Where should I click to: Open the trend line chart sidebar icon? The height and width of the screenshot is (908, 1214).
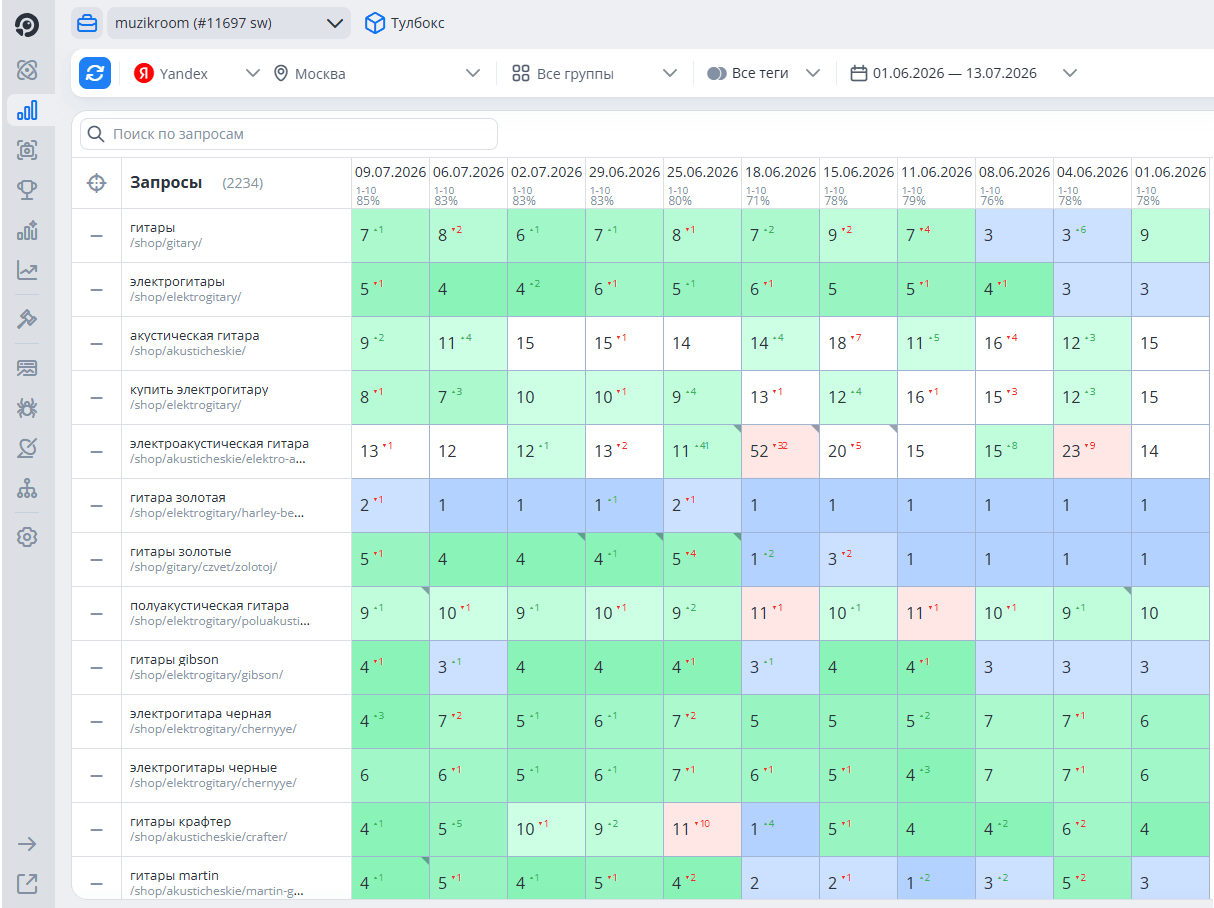(x=27, y=270)
